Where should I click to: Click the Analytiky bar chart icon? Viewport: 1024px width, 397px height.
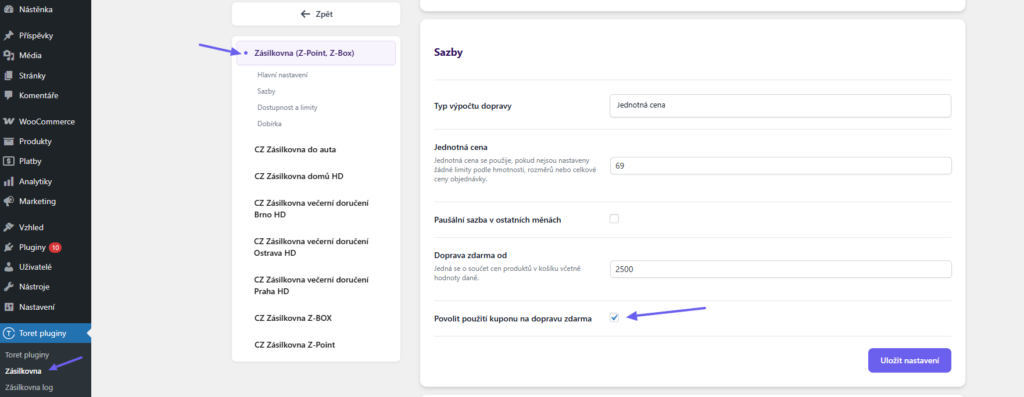[x=9, y=182]
